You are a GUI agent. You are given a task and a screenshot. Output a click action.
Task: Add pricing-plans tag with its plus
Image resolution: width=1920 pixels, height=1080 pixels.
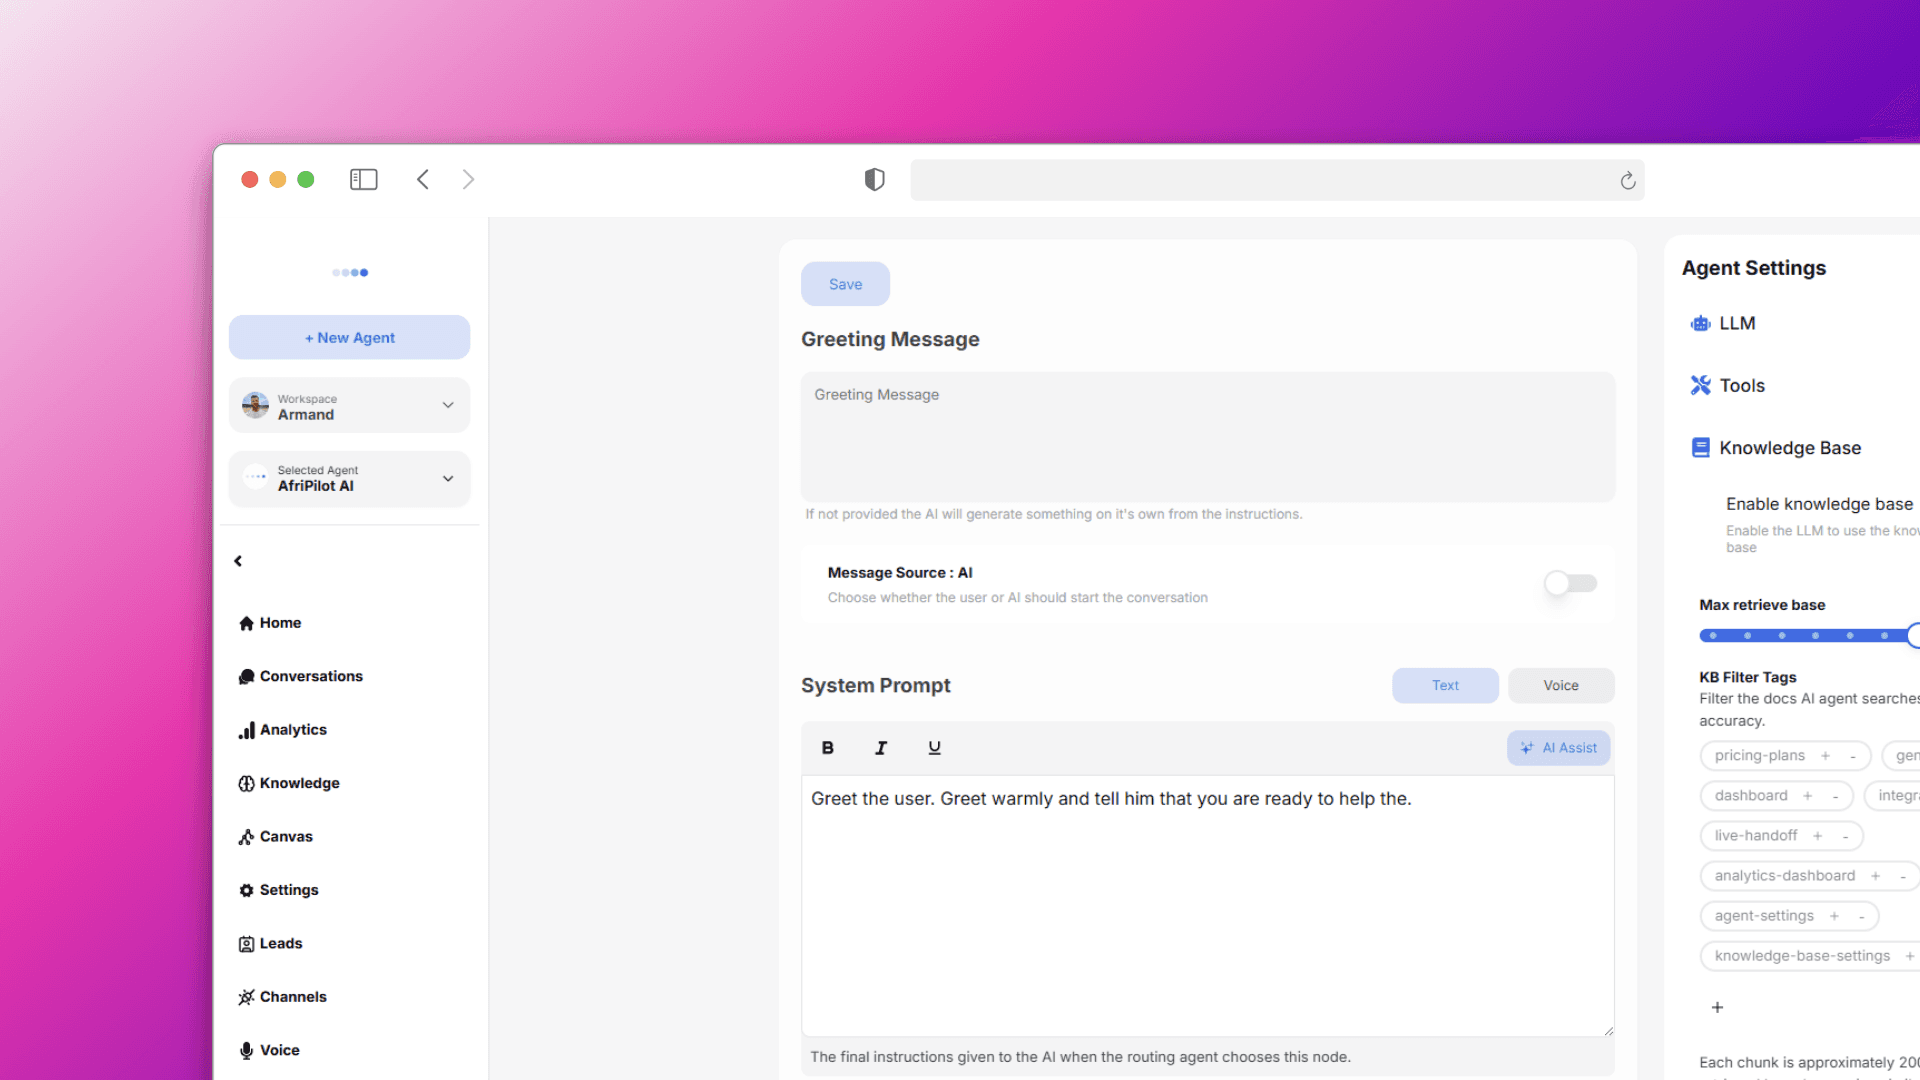(1825, 756)
